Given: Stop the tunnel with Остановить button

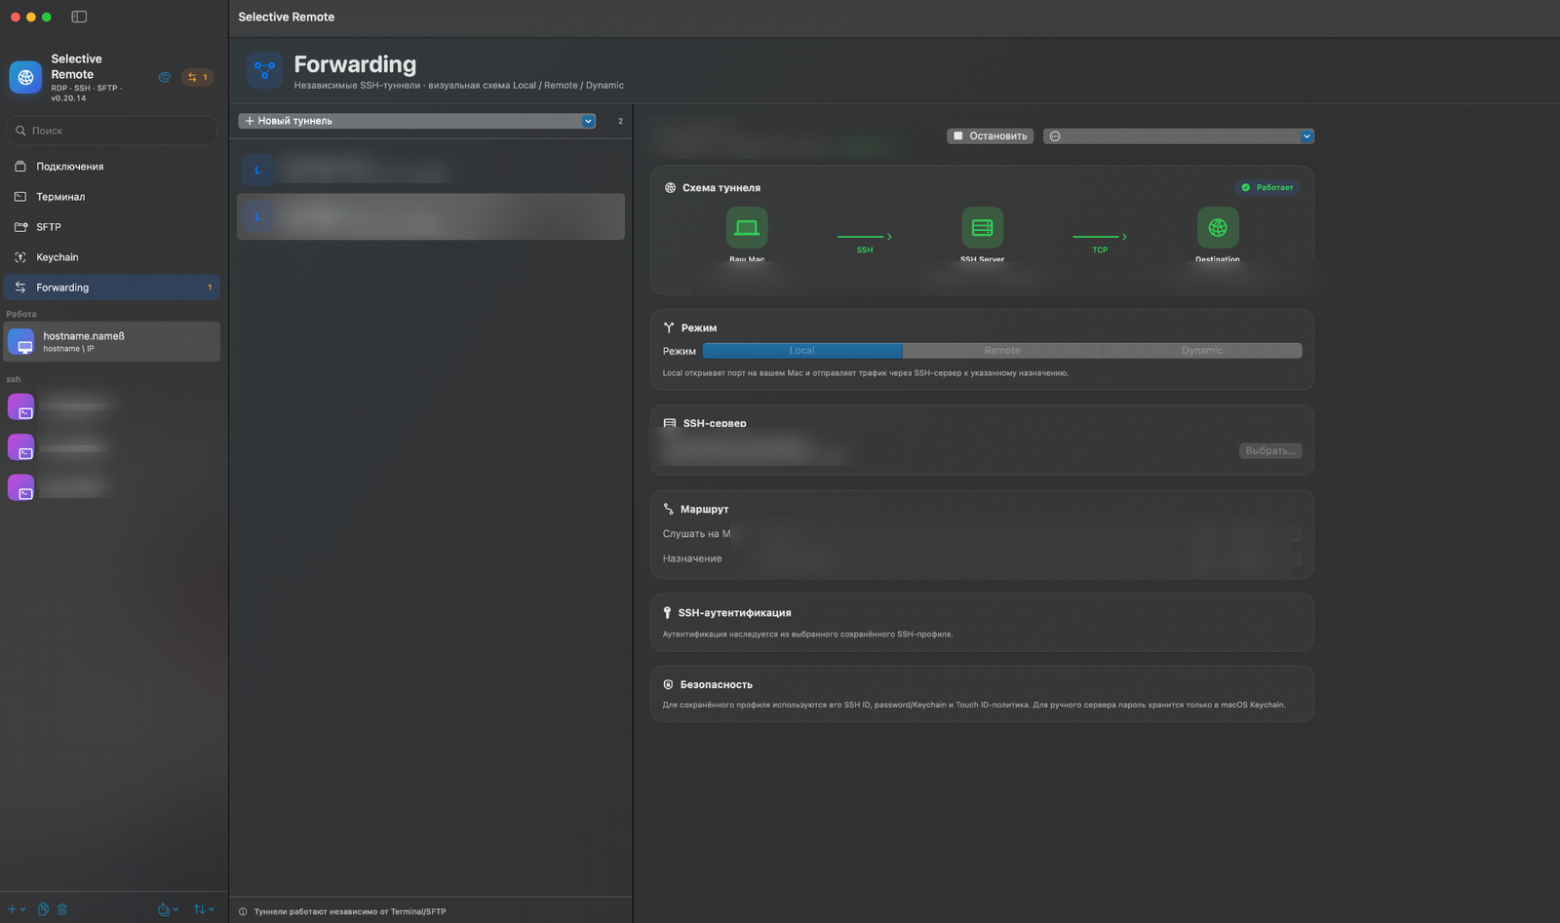Looking at the screenshot, I should (x=990, y=136).
